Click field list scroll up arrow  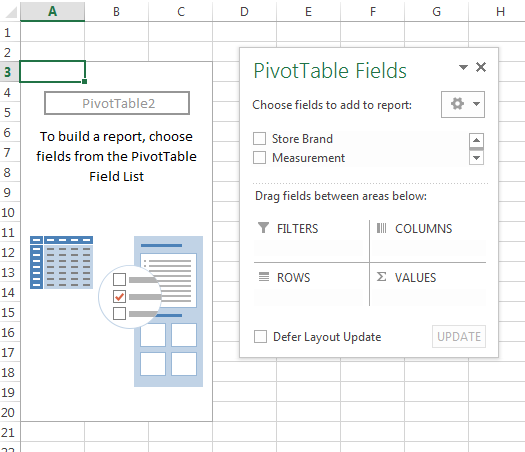click(476, 140)
